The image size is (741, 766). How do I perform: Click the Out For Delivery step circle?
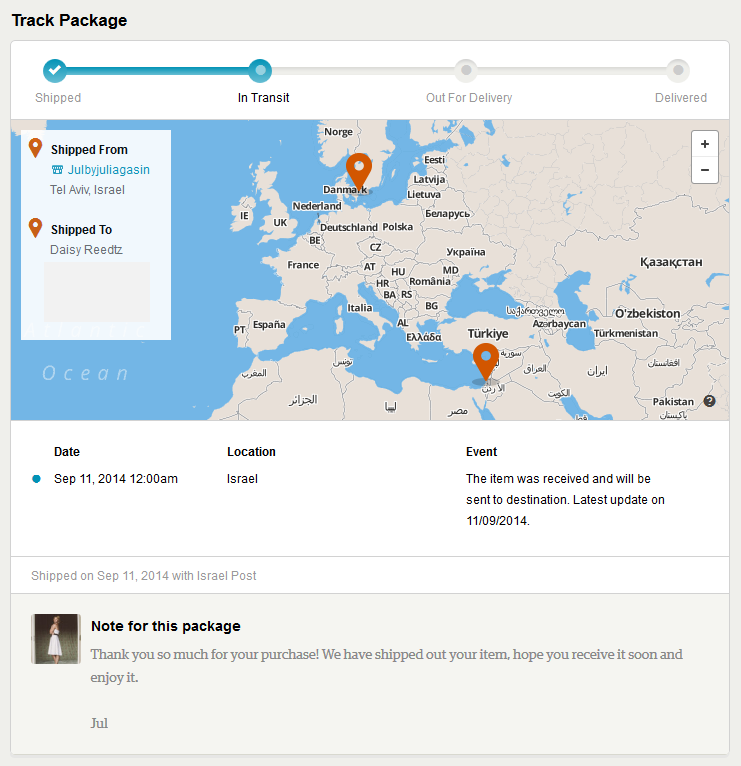coord(466,70)
